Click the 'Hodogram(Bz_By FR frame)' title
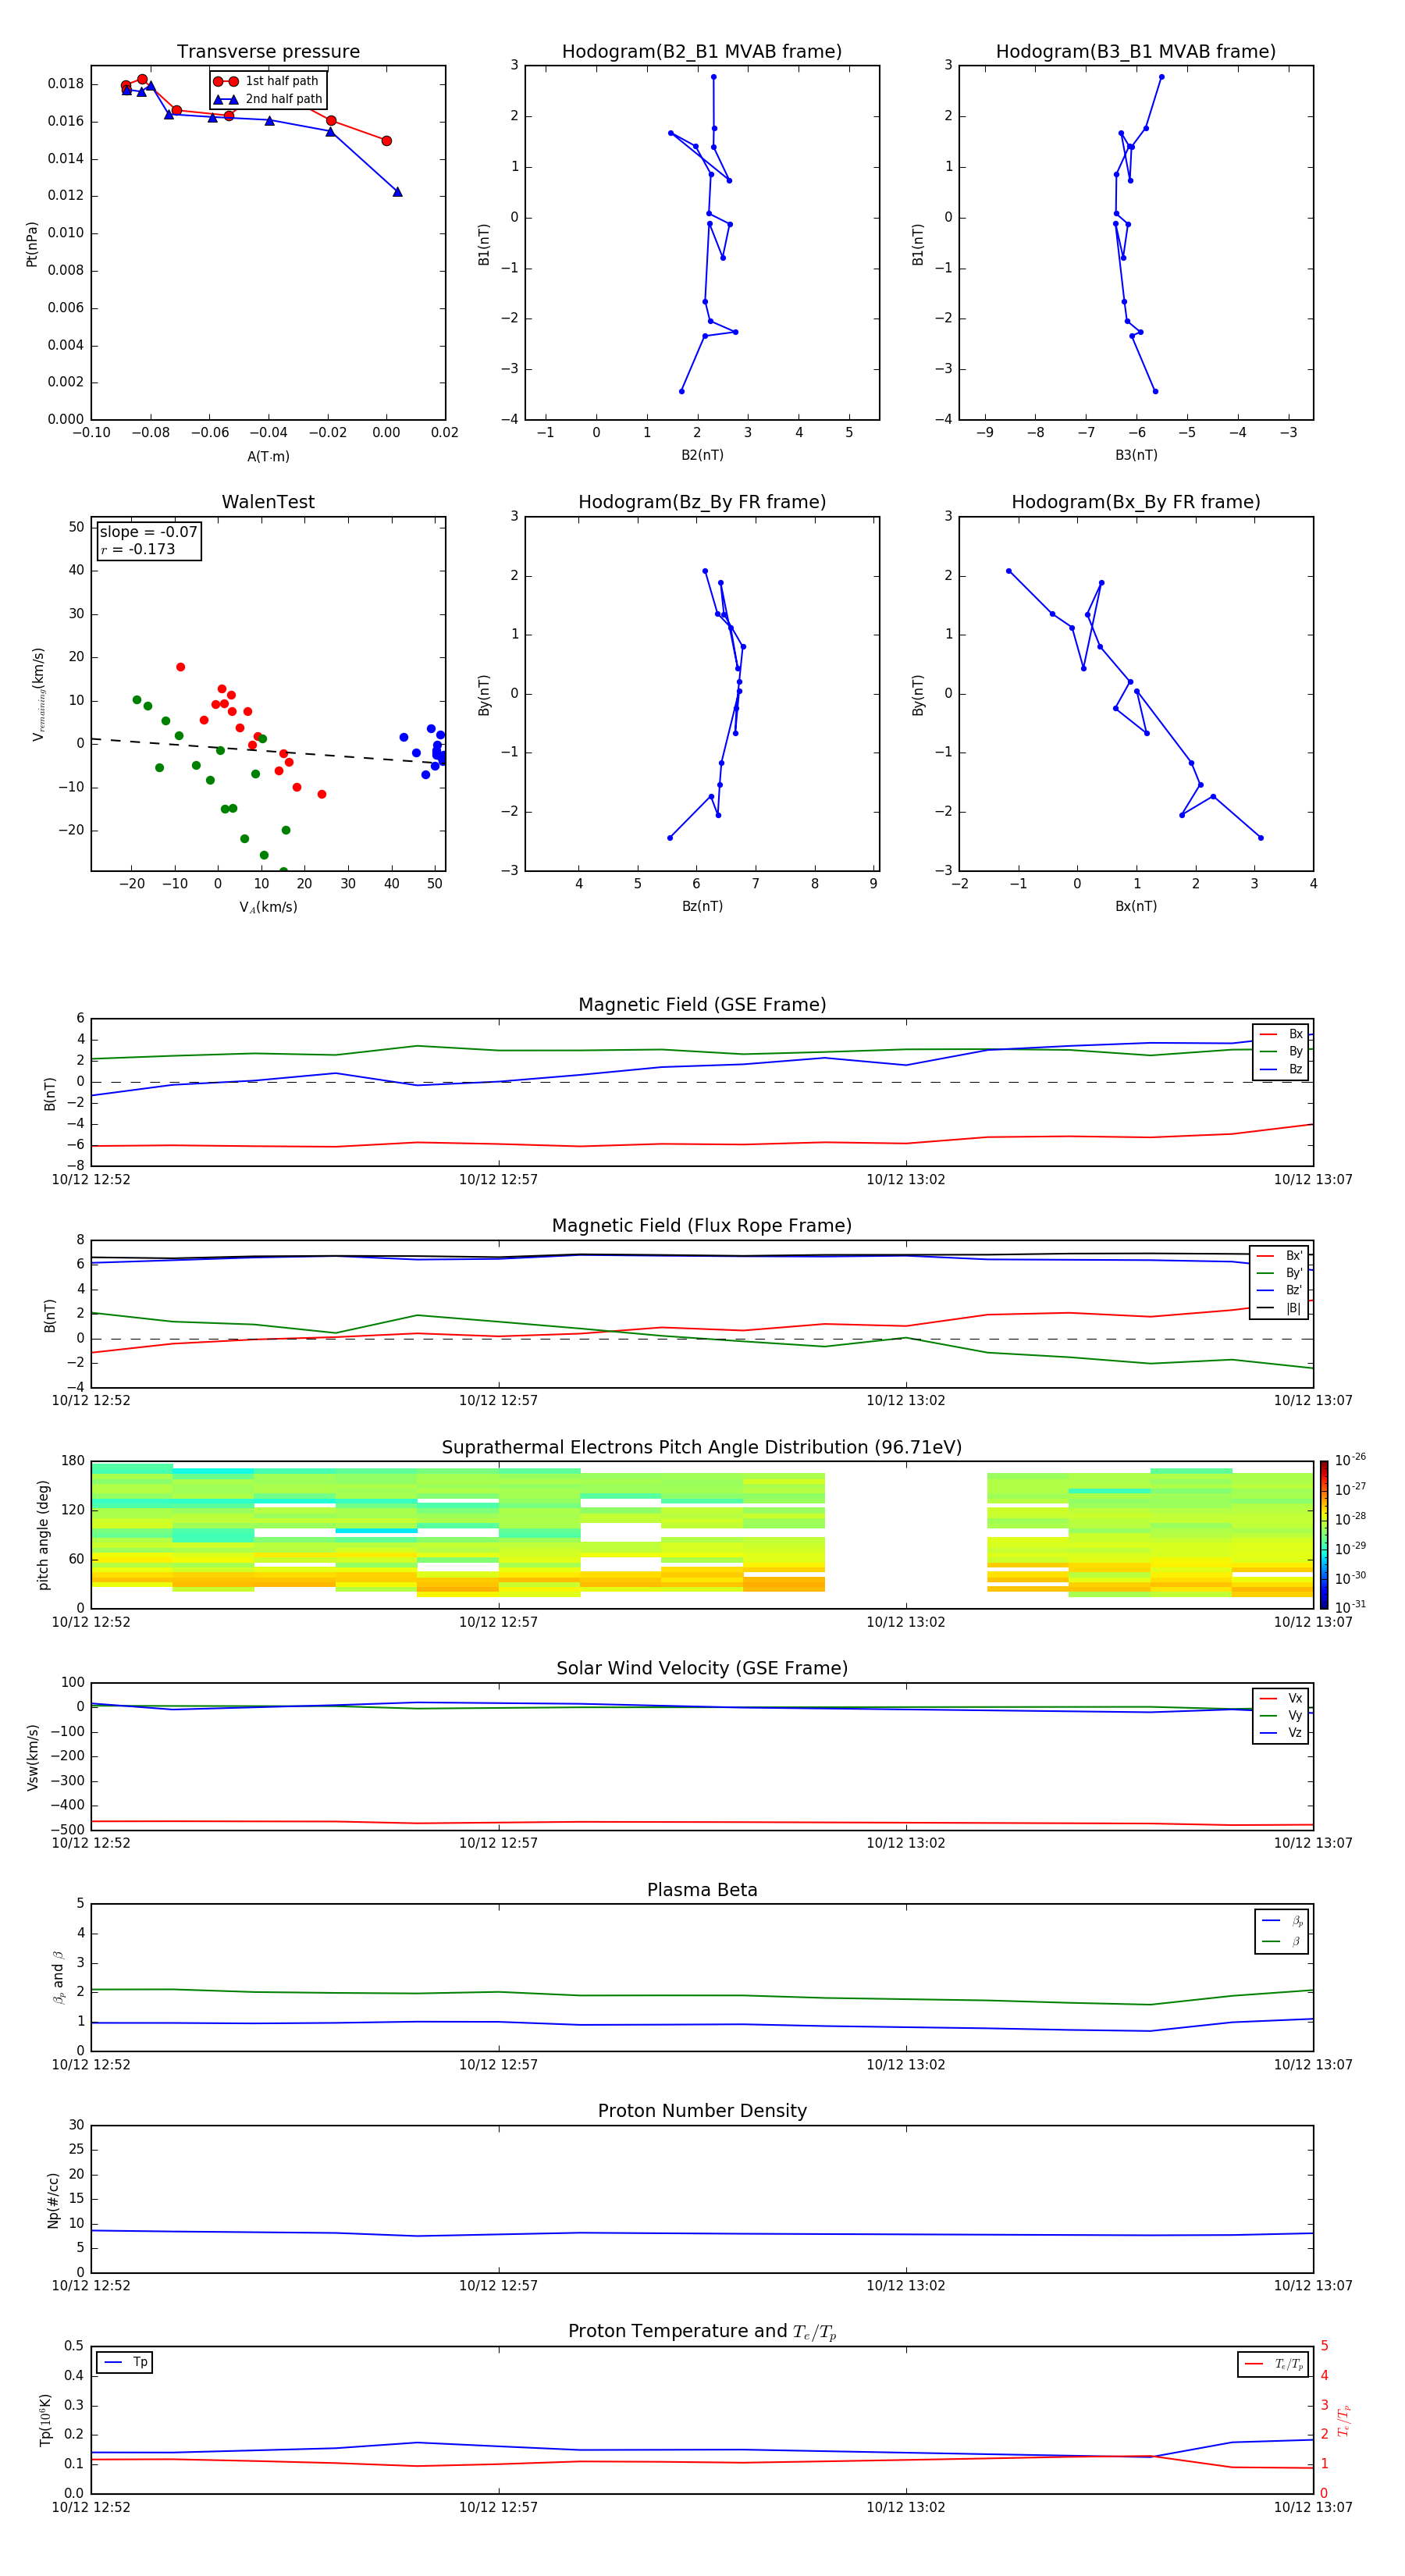The height and width of the screenshot is (2576, 1405). pos(702,502)
